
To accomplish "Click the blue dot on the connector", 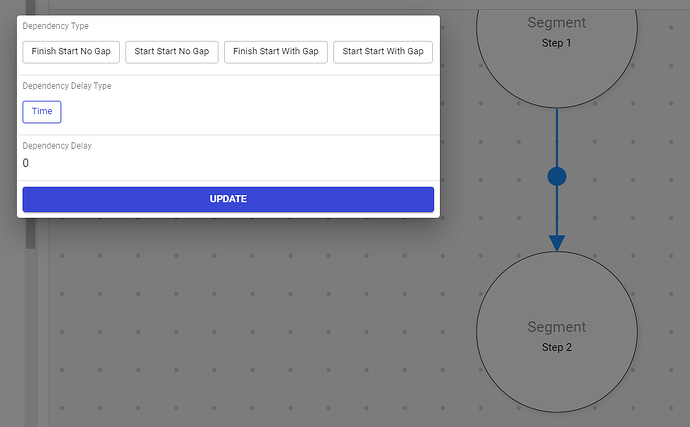I will [x=557, y=176].
